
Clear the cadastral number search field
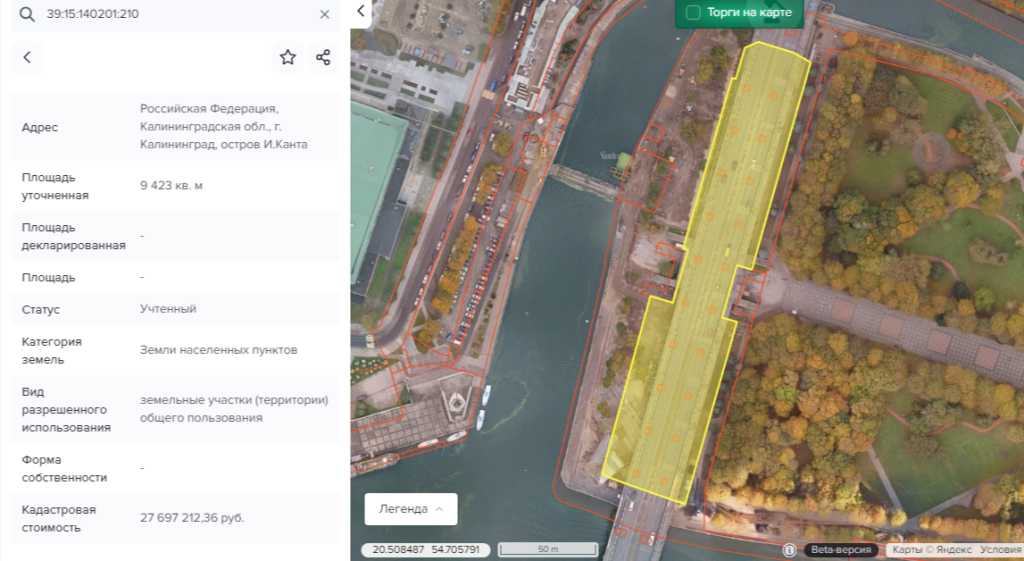click(x=325, y=14)
